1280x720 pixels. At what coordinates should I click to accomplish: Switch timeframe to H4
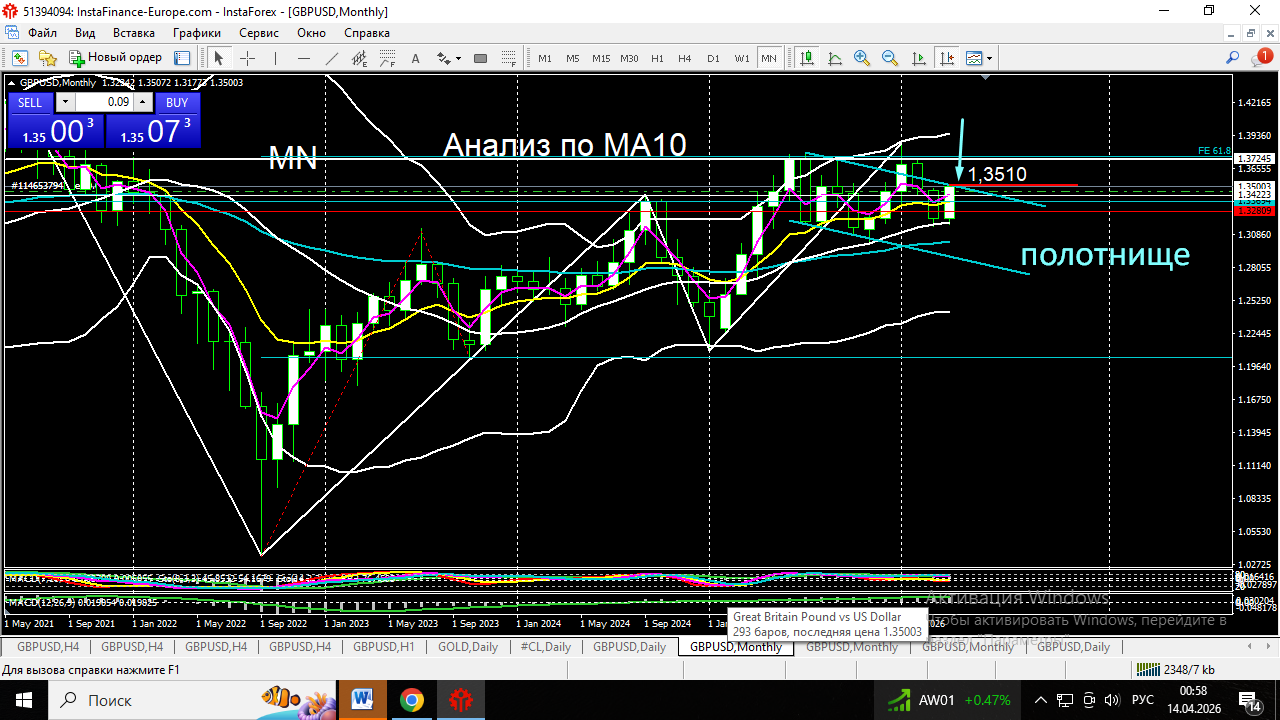684,58
